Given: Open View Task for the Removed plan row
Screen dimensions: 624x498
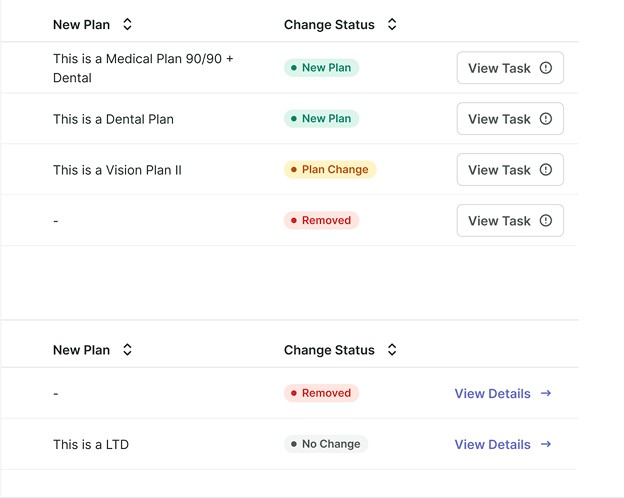Looking at the screenshot, I should (x=510, y=221).
